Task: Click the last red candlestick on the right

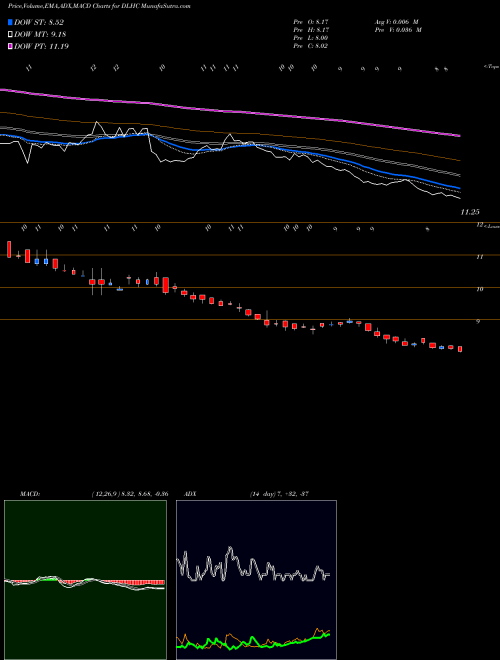Action: click(x=460, y=349)
